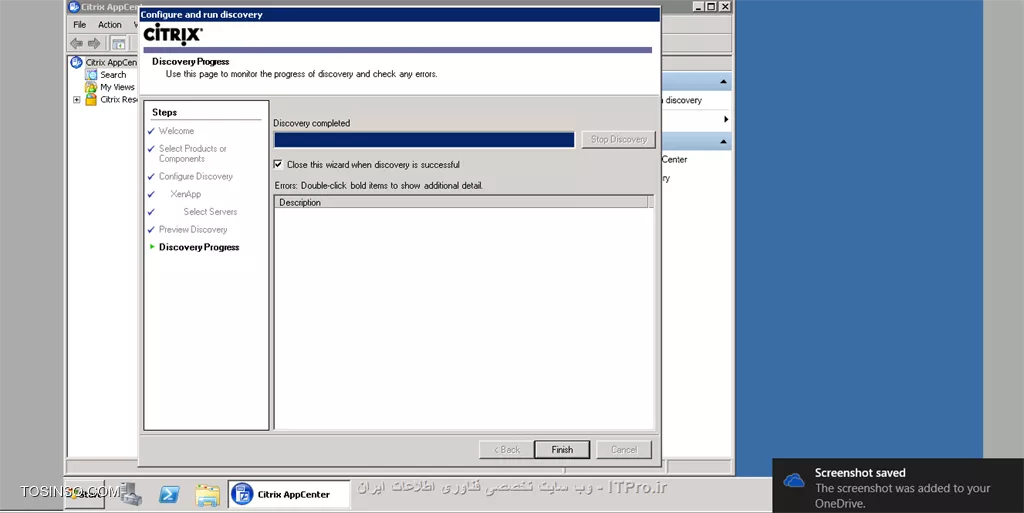Screen dimensions: 1024x513
Task: Click discovery link in Actions pane
Action: pos(683,100)
